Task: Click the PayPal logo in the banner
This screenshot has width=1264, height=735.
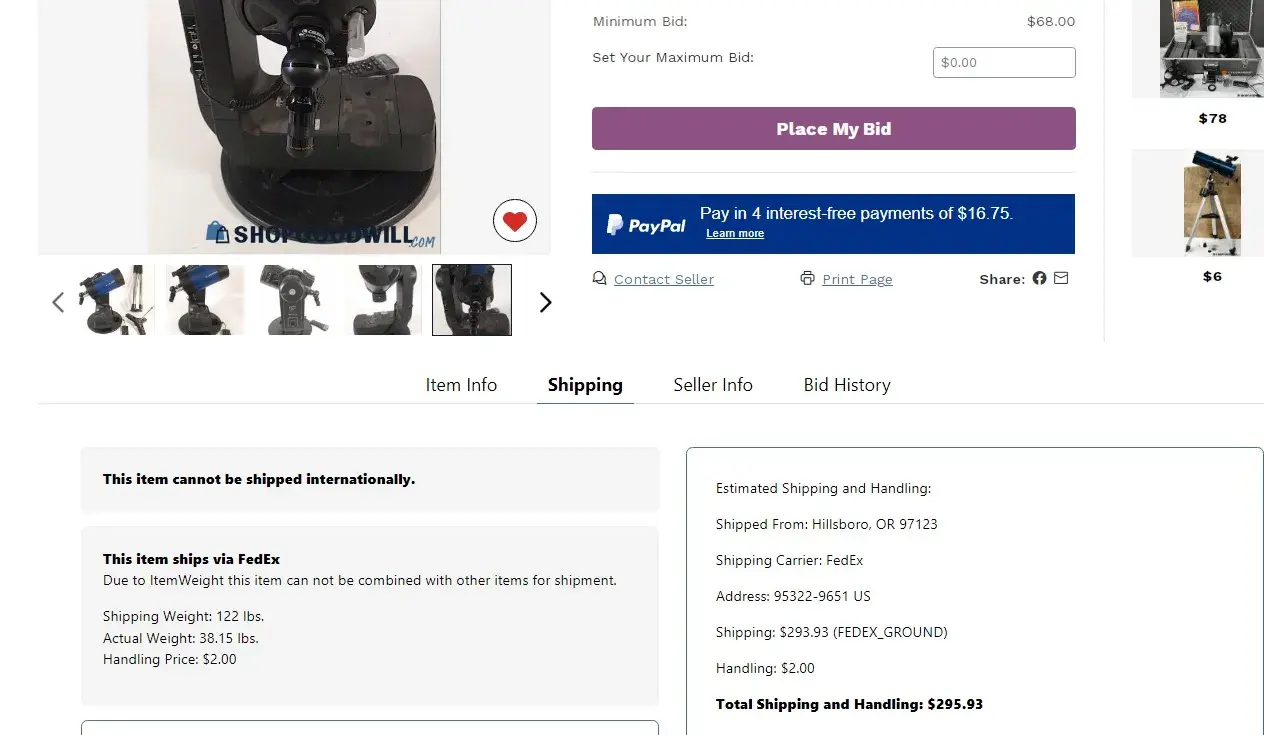Action: pyautogui.click(x=647, y=225)
